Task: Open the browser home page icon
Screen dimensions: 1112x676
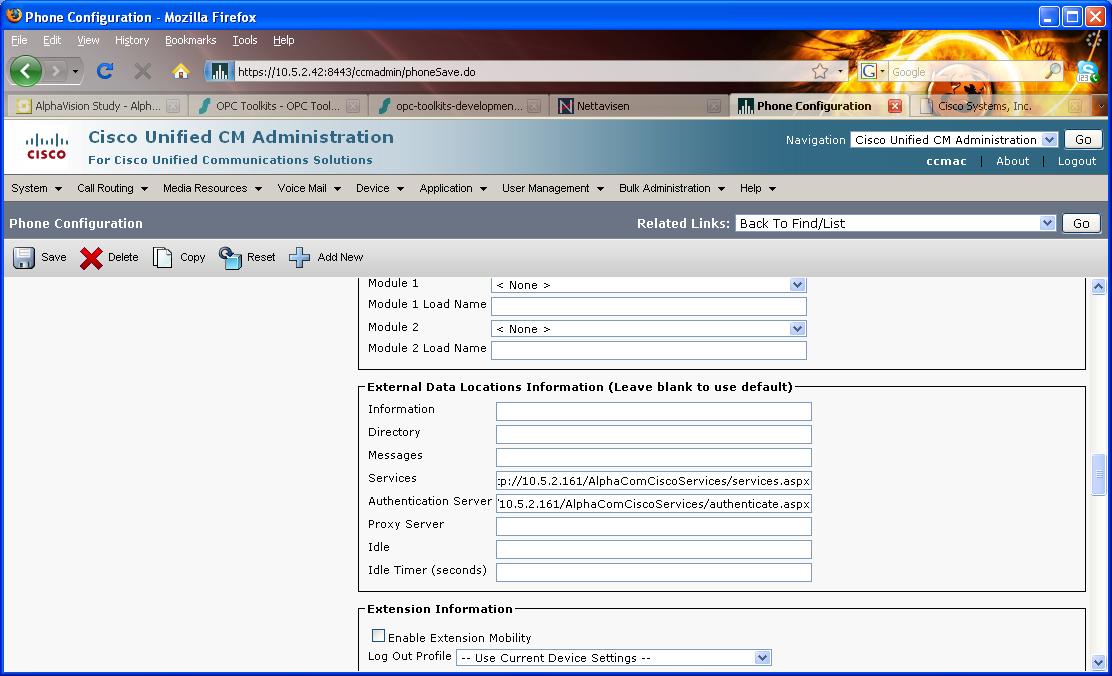Action: pos(180,71)
